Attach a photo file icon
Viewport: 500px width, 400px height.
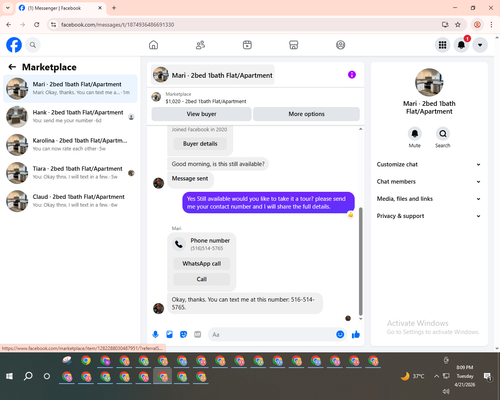pos(170,334)
